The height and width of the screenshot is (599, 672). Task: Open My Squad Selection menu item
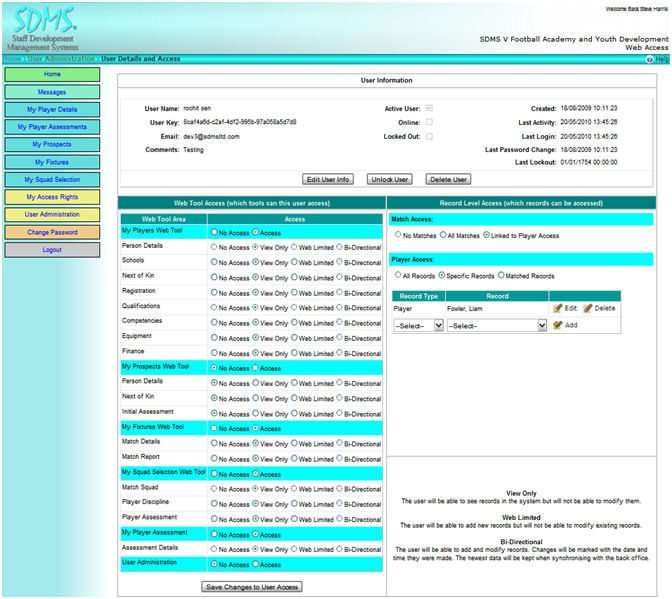(x=52, y=180)
